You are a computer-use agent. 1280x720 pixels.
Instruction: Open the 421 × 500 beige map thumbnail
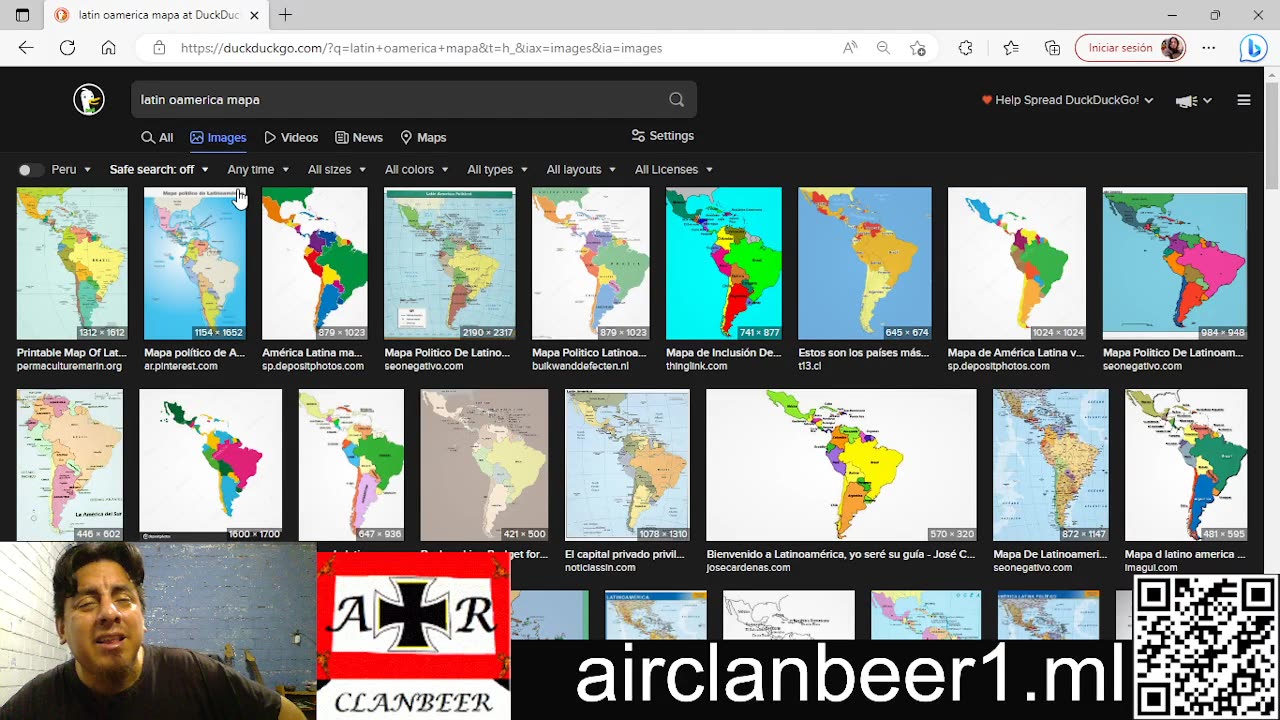(484, 465)
